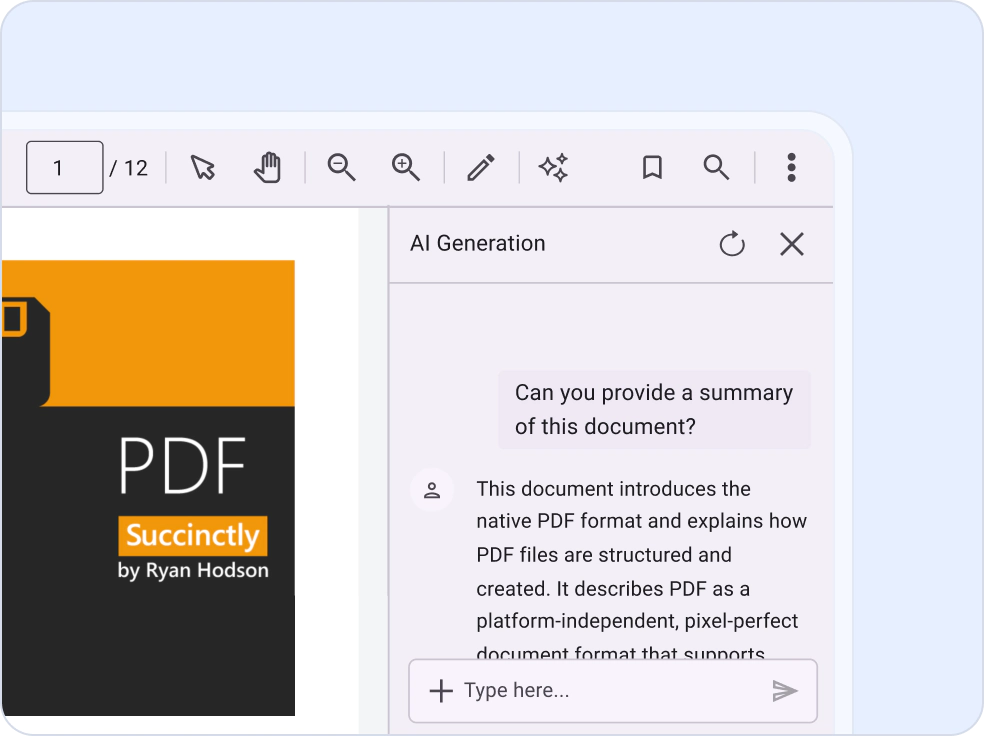The height and width of the screenshot is (736, 984).
Task: Open the bookmark panel
Action: [652, 168]
